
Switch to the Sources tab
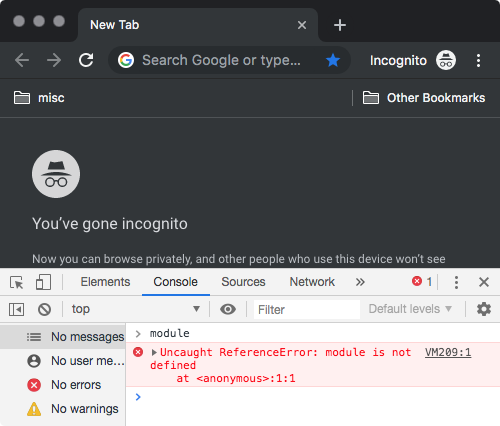pyautogui.click(x=243, y=282)
